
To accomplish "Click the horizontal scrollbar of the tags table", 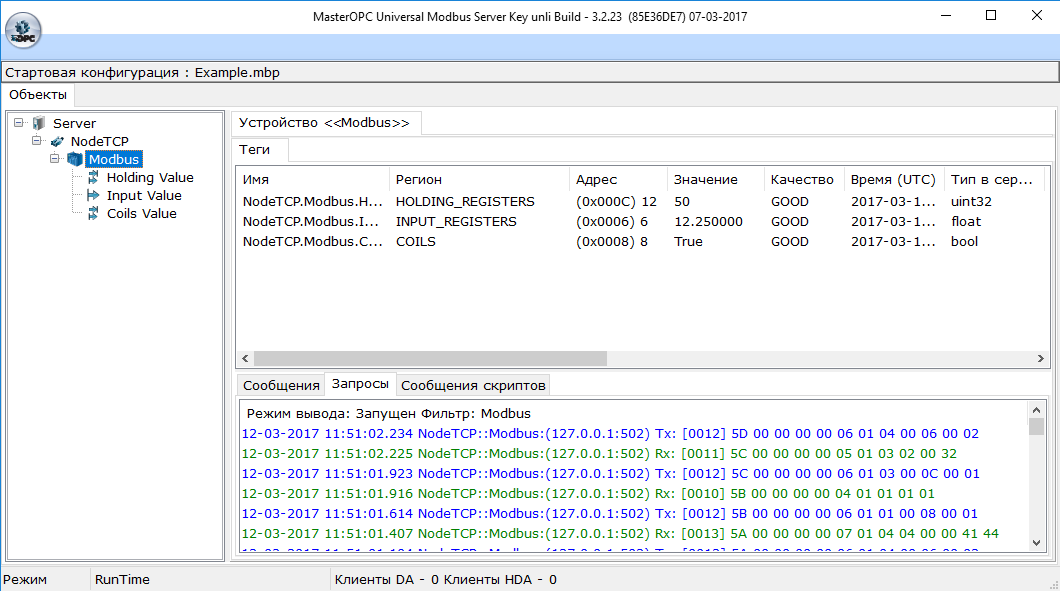I will 430,358.
